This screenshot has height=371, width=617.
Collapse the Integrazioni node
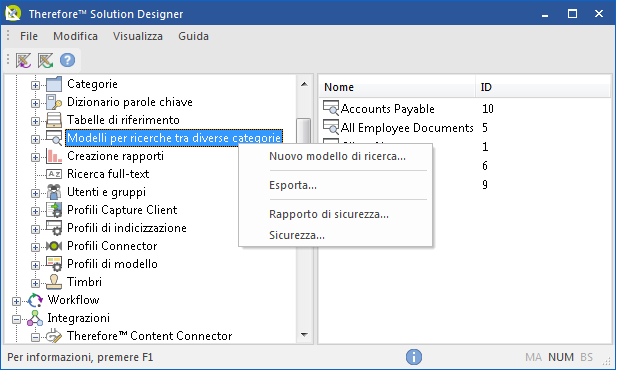pos(16,319)
